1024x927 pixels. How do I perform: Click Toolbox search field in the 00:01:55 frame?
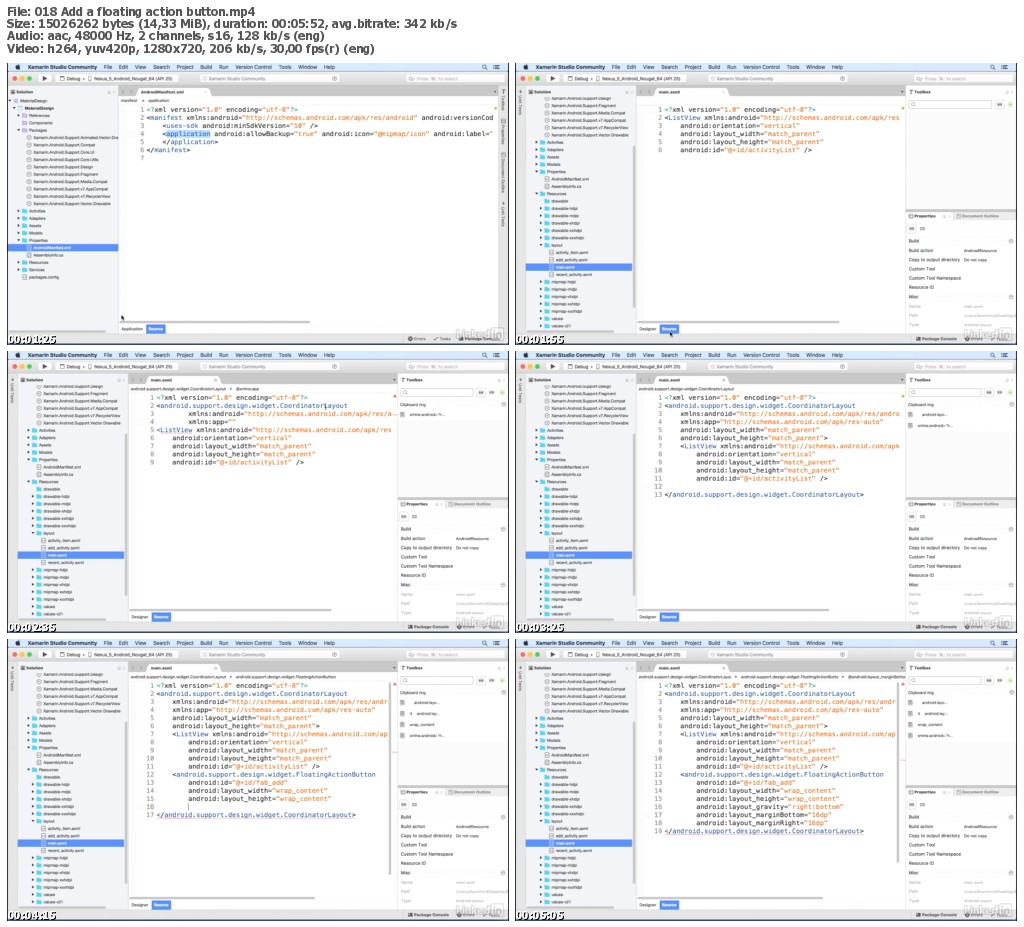click(951, 105)
